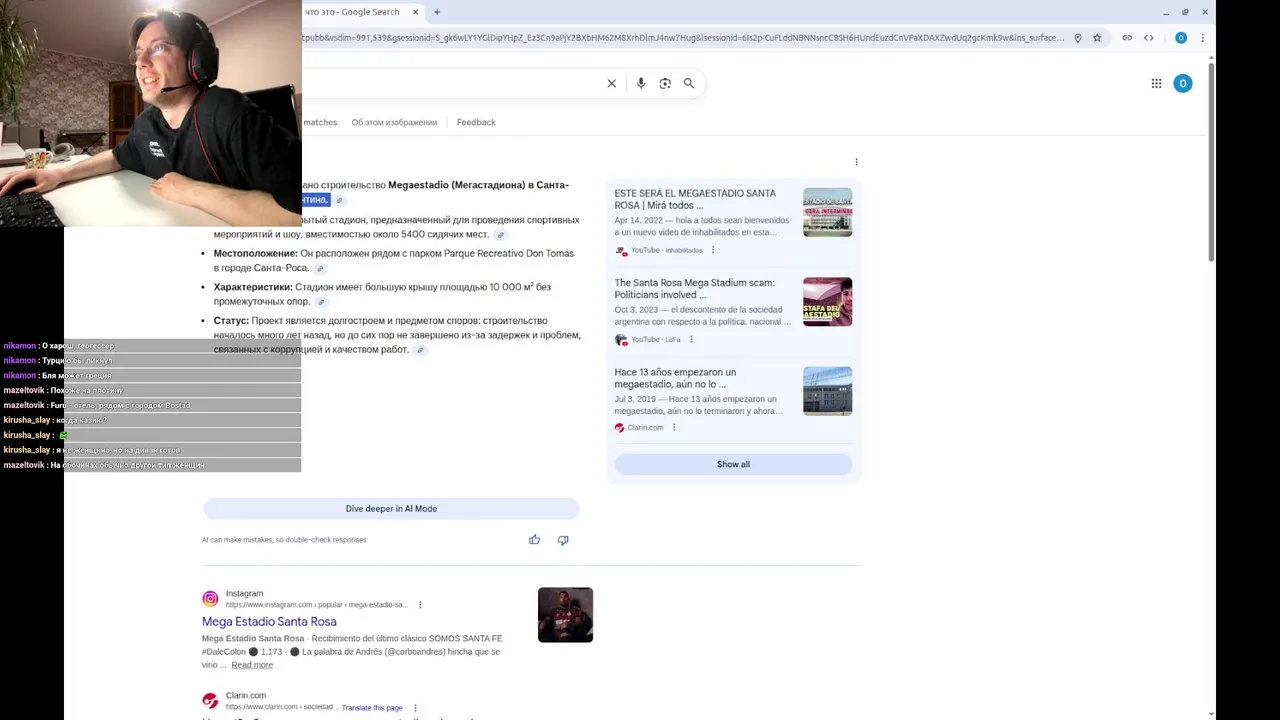The image size is (1280, 720).
Task: Switch to Об этом изображении tab
Action: click(x=394, y=122)
